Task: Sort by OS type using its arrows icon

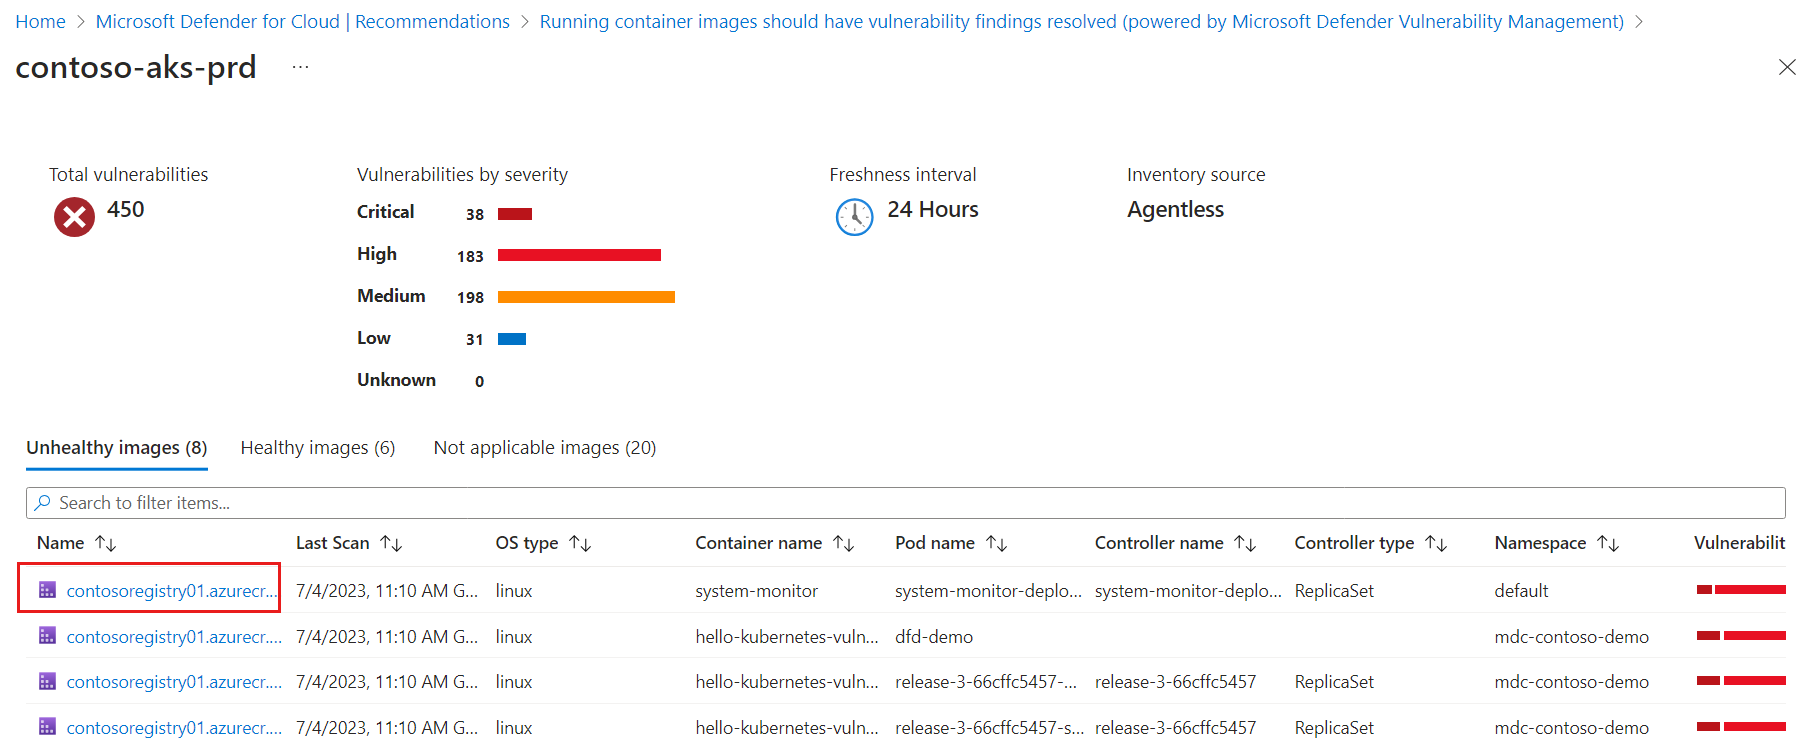Action: coord(580,543)
